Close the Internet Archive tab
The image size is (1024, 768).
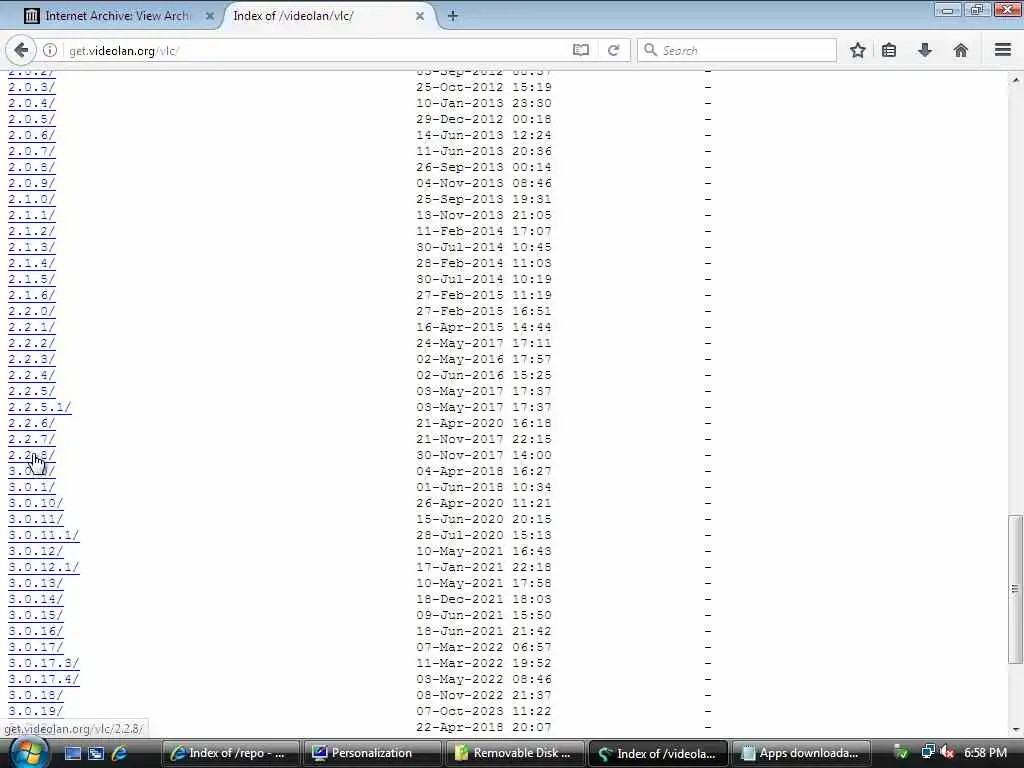coord(210,16)
